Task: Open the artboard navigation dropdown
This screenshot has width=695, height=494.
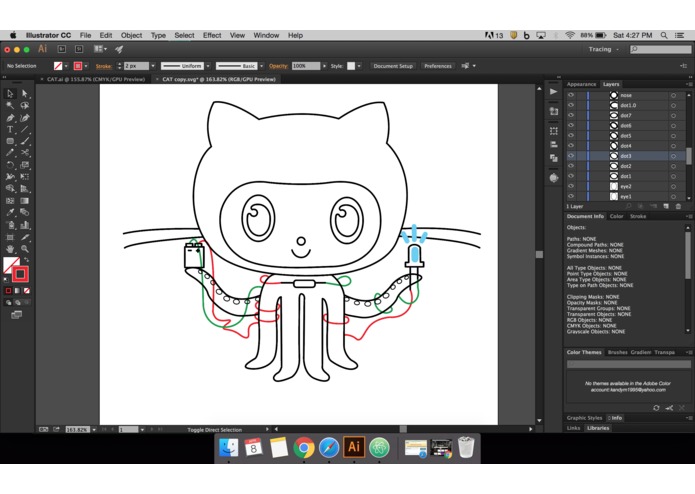Action: (x=142, y=429)
